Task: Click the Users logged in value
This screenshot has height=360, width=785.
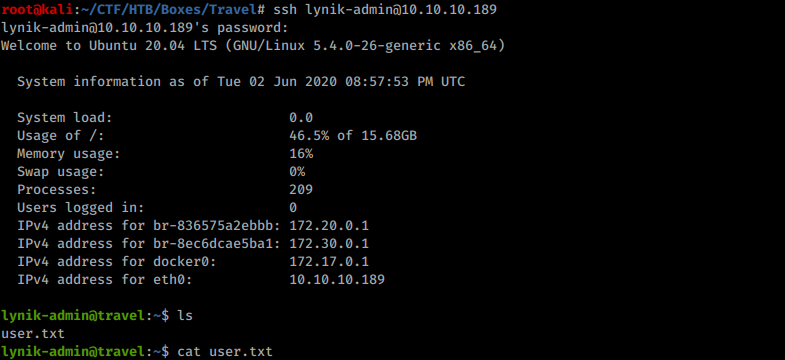Action: pyautogui.click(x=293, y=208)
